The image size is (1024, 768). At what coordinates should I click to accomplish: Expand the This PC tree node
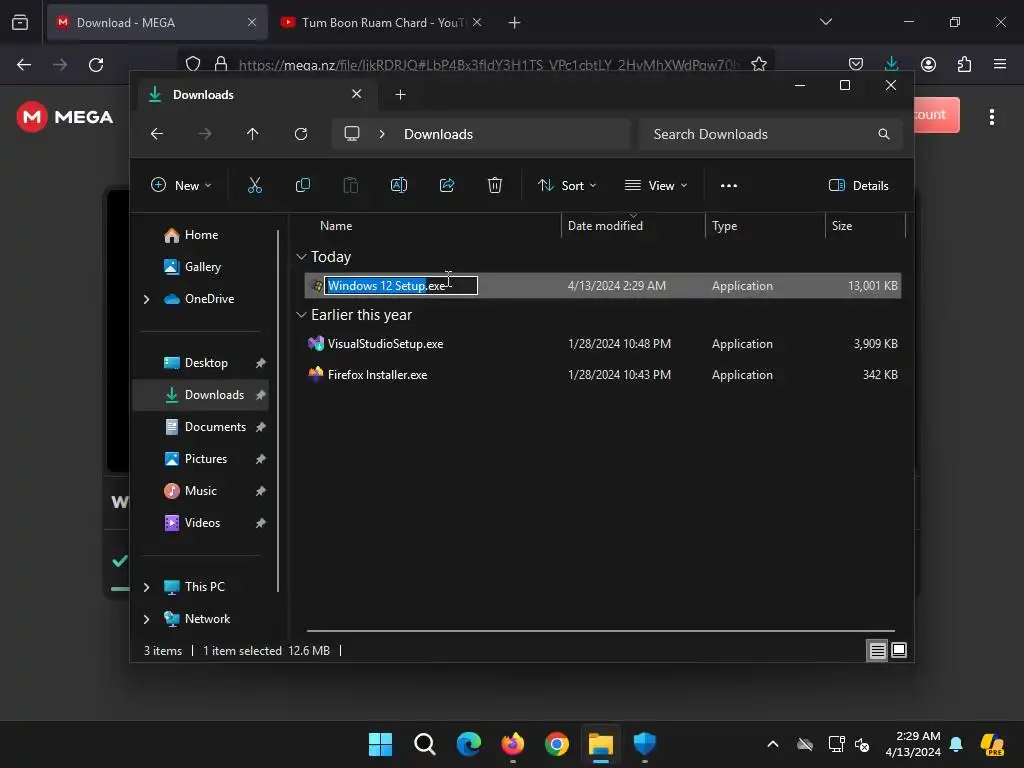[146, 587]
